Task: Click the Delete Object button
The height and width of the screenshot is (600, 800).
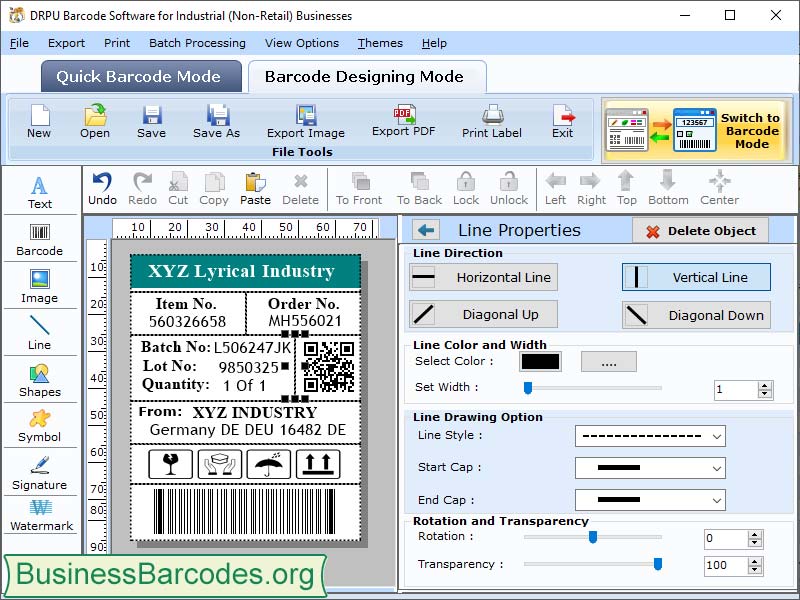Action: 700,230
